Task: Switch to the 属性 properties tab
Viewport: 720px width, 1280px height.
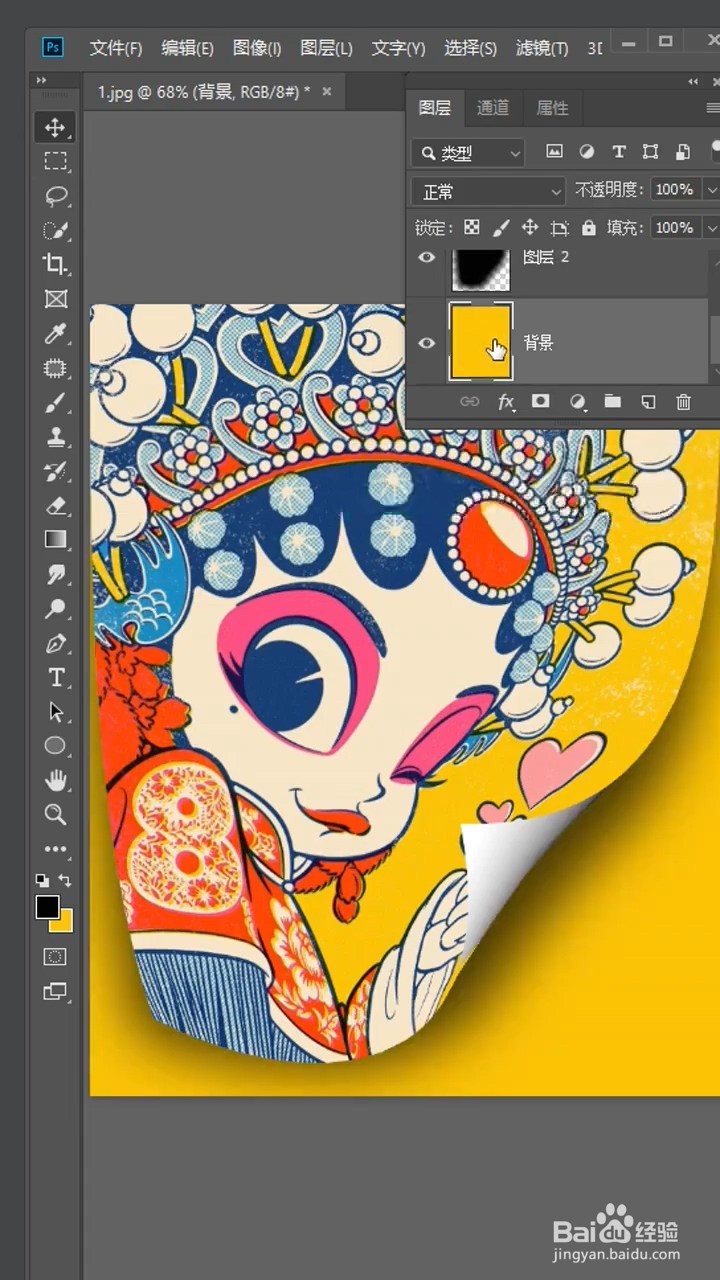Action: 552,108
